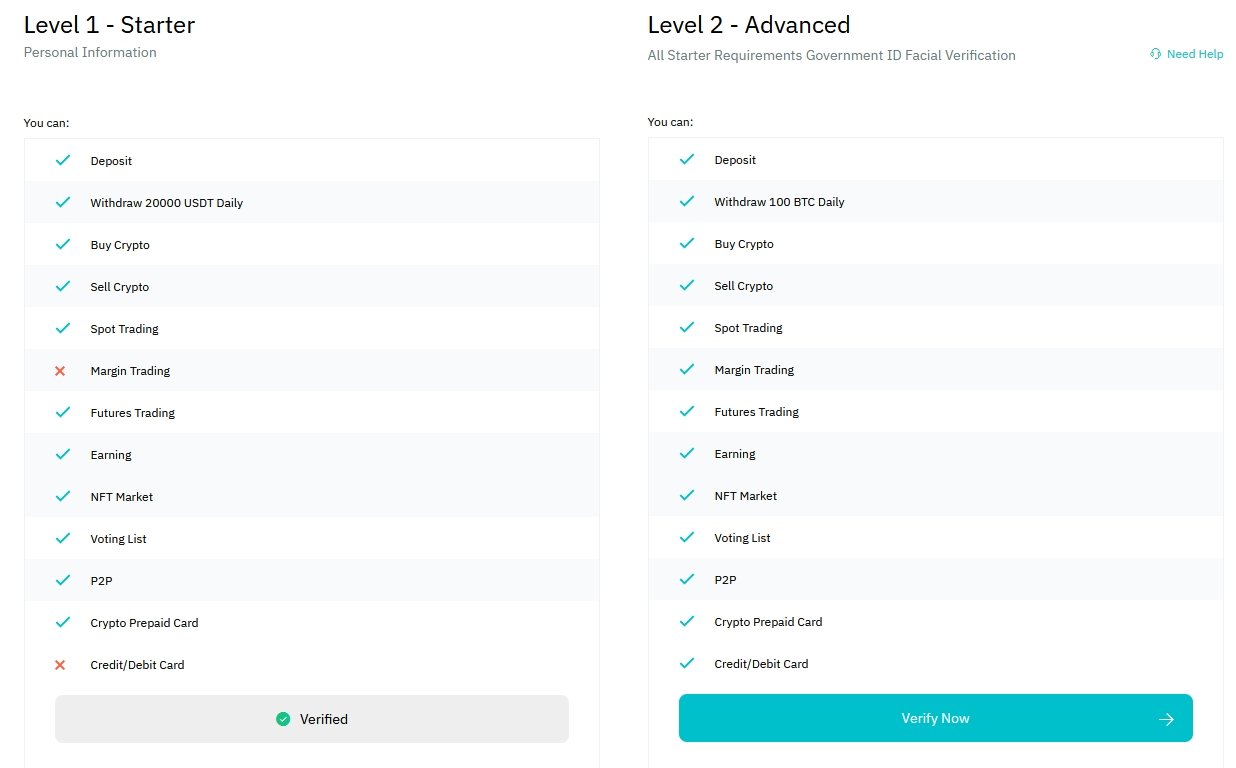Click the checkmark beside Advanced Credit/Debit Card
Screen dimensions: 1236x768
click(x=687, y=663)
